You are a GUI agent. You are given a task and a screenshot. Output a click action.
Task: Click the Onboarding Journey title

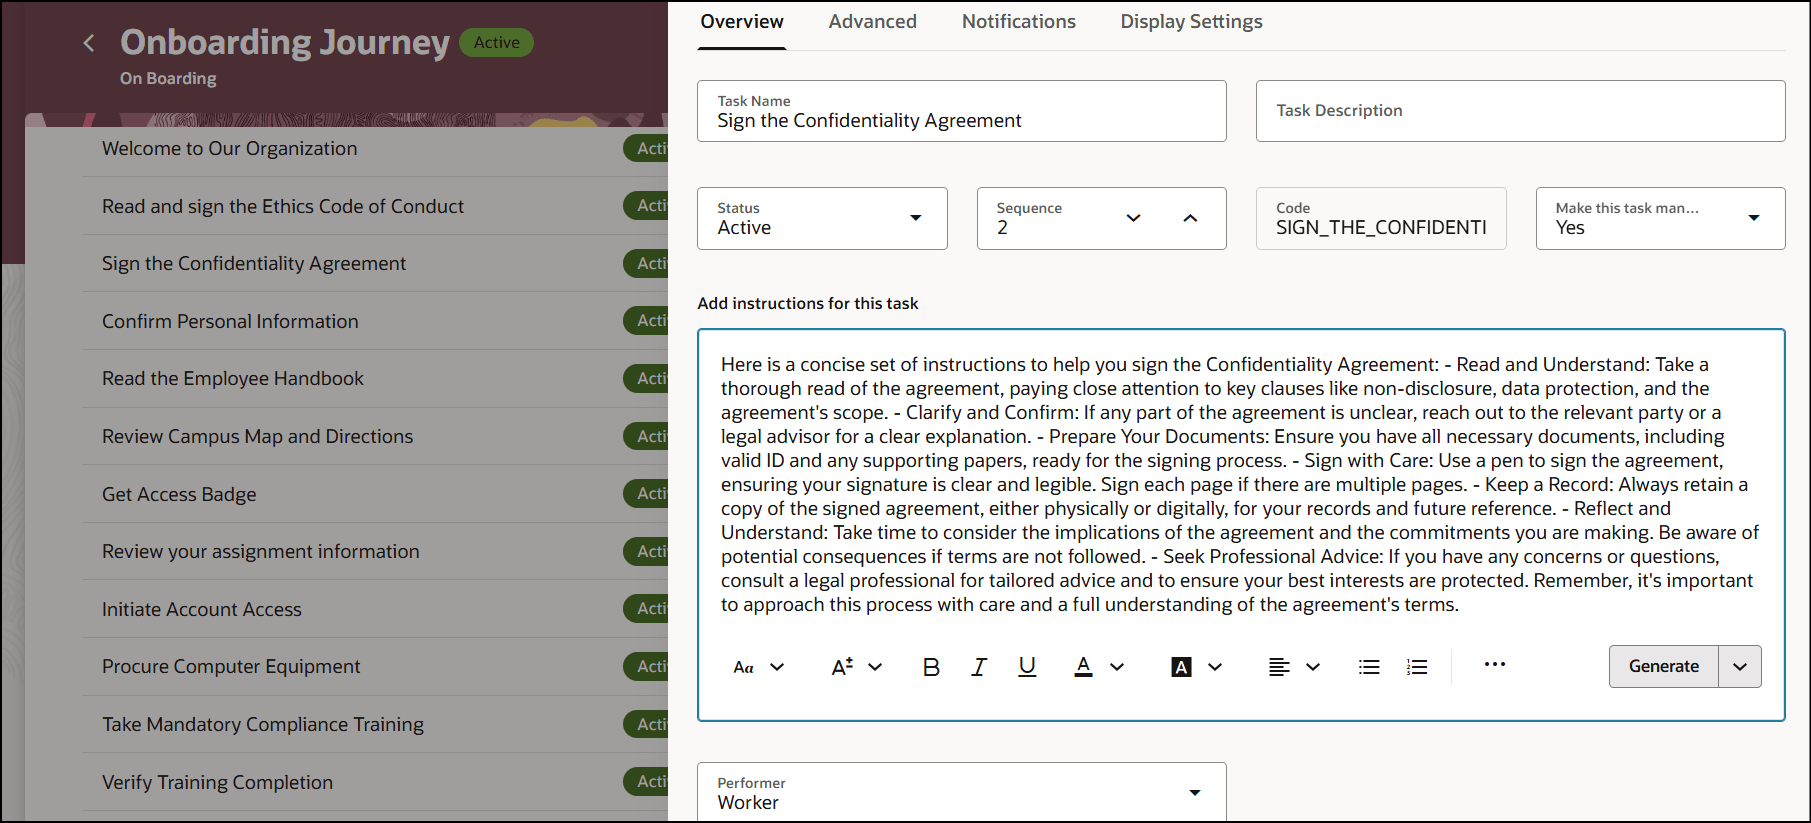pyautogui.click(x=285, y=42)
